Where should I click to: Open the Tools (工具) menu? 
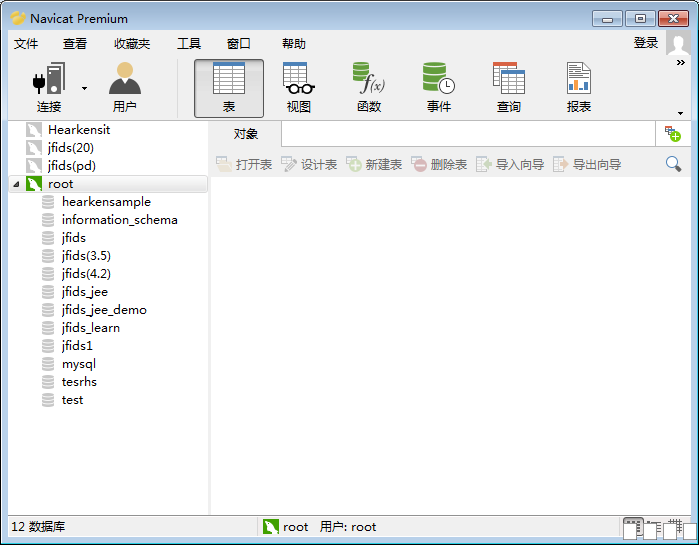(189, 44)
